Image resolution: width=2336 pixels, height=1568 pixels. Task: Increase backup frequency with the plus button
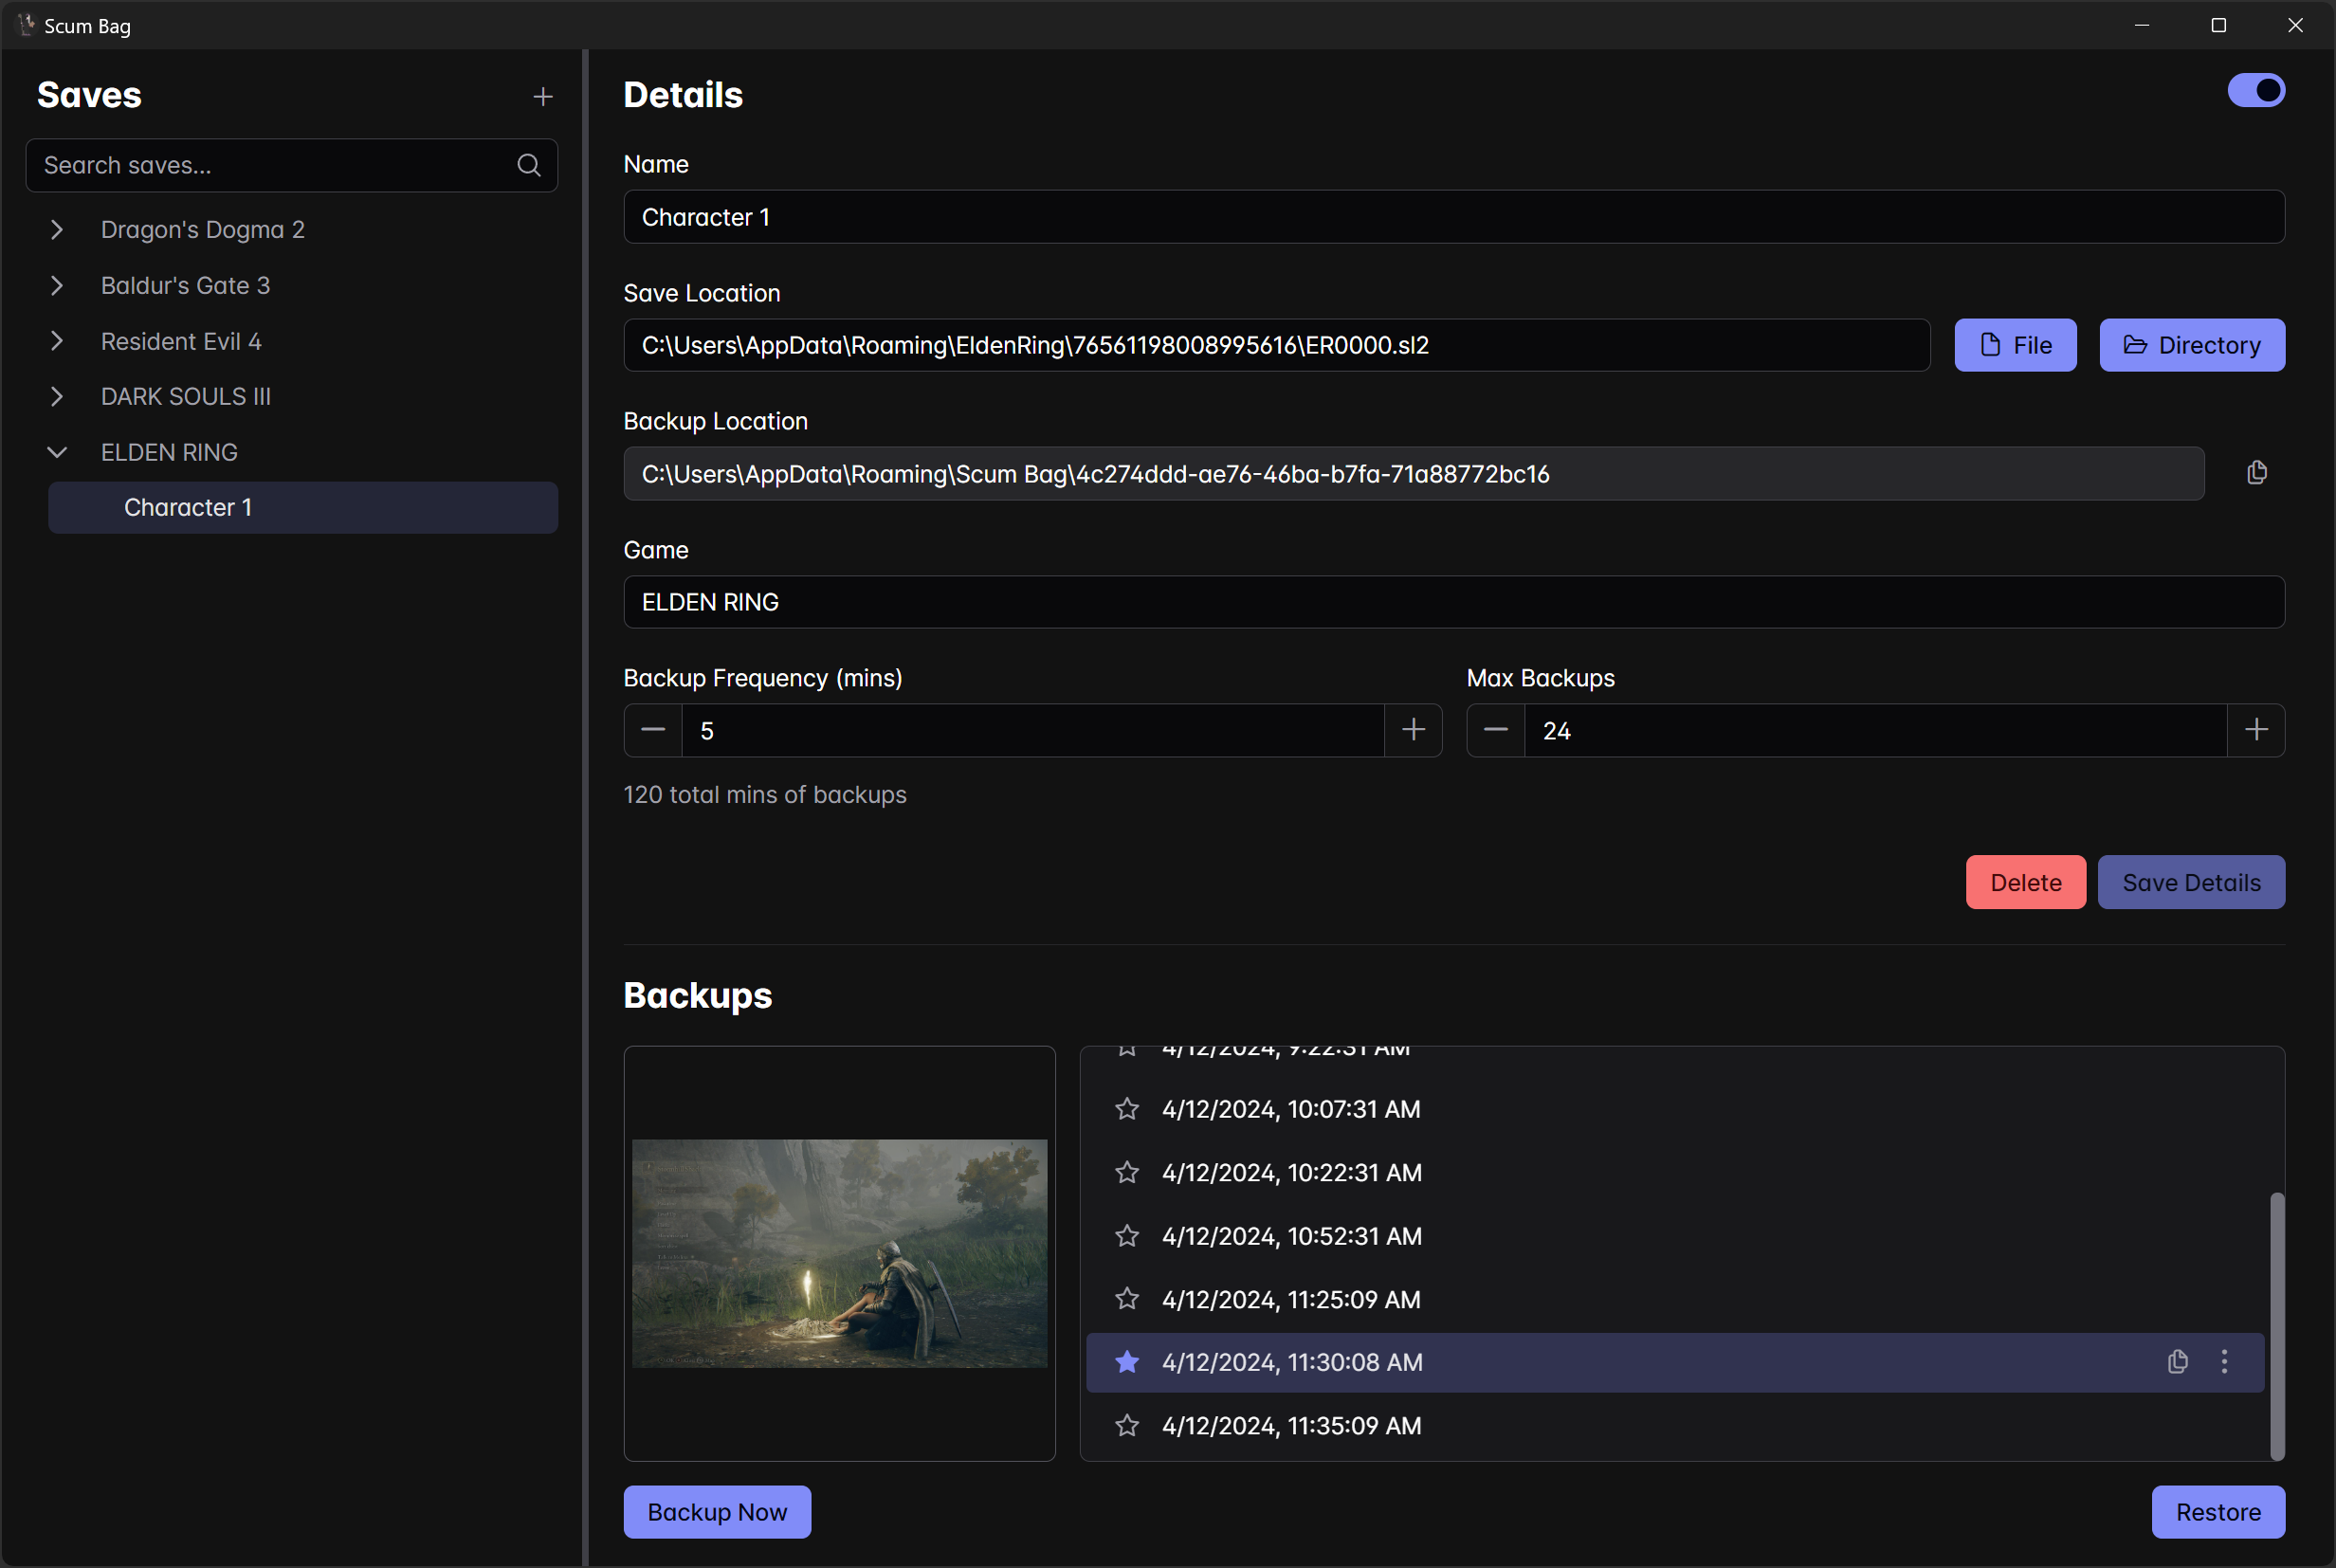[x=1413, y=730]
